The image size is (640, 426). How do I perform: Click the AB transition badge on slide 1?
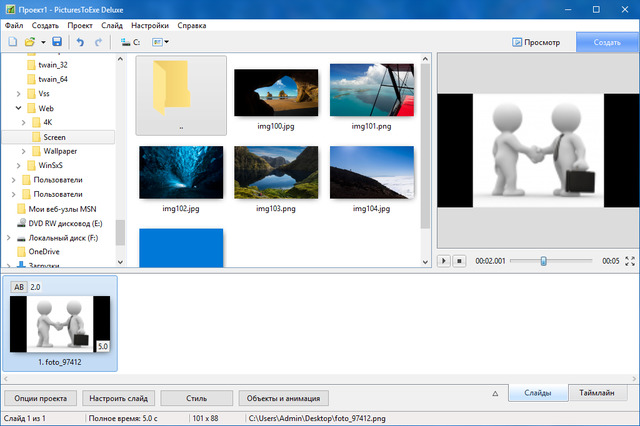(18, 287)
